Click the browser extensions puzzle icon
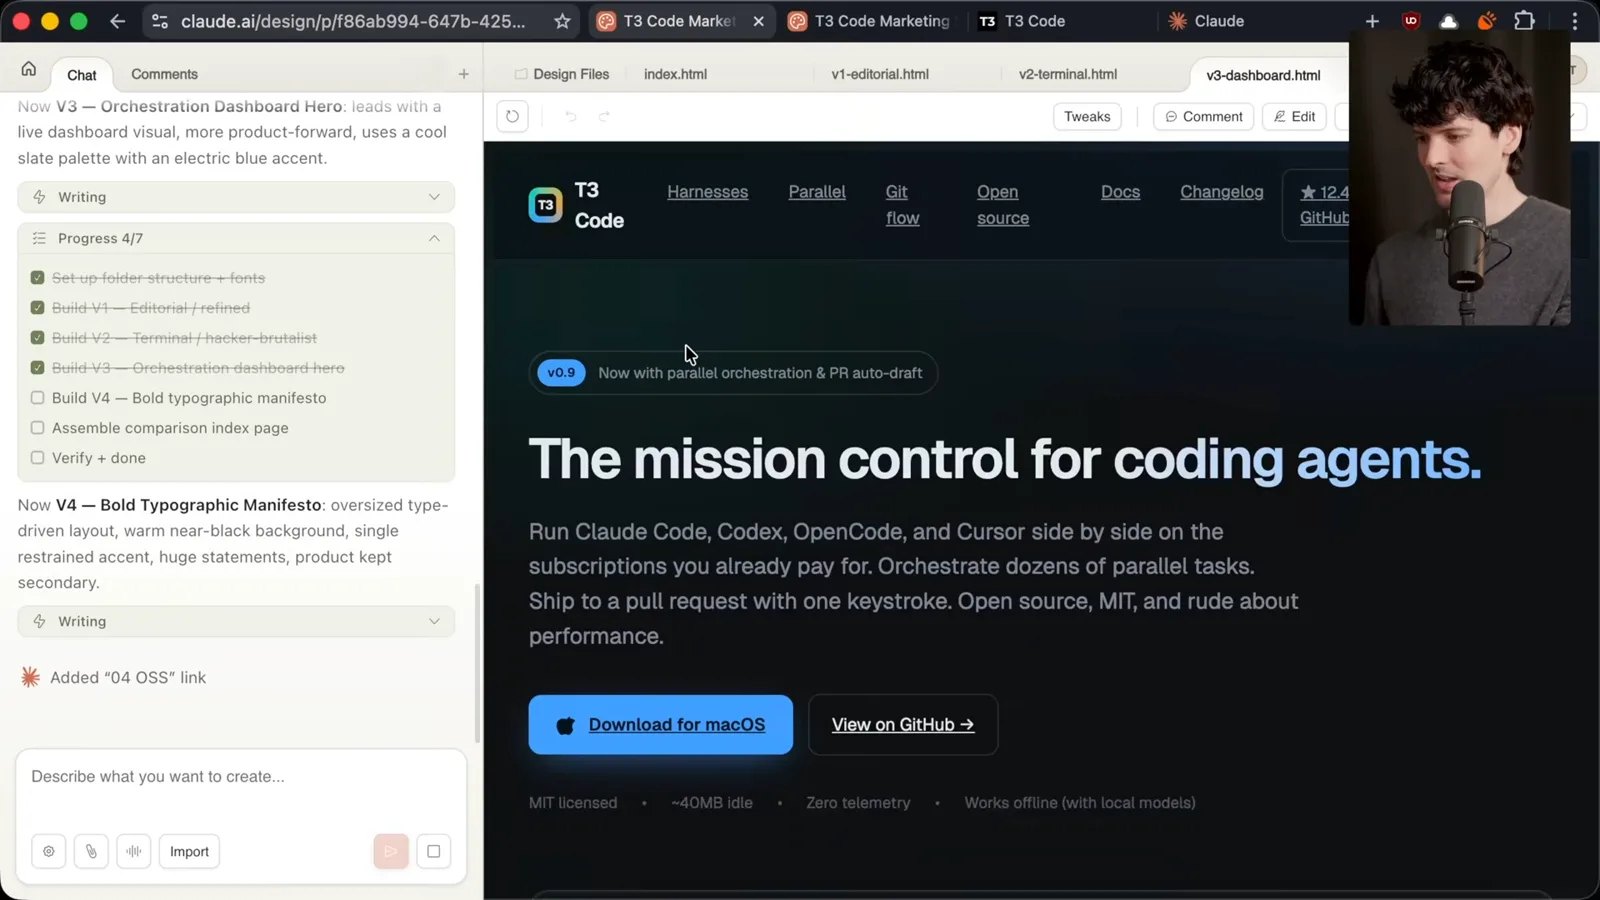The image size is (1600, 900). pyautogui.click(x=1524, y=21)
